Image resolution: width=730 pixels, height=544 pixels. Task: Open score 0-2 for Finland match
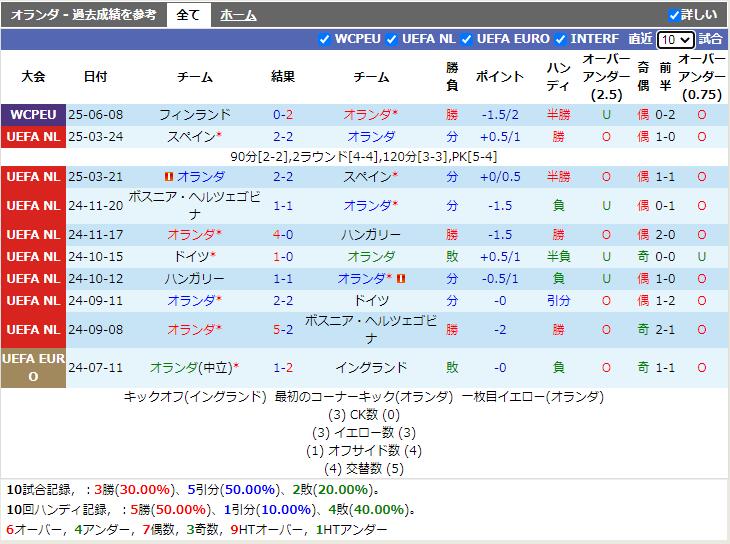283,115
